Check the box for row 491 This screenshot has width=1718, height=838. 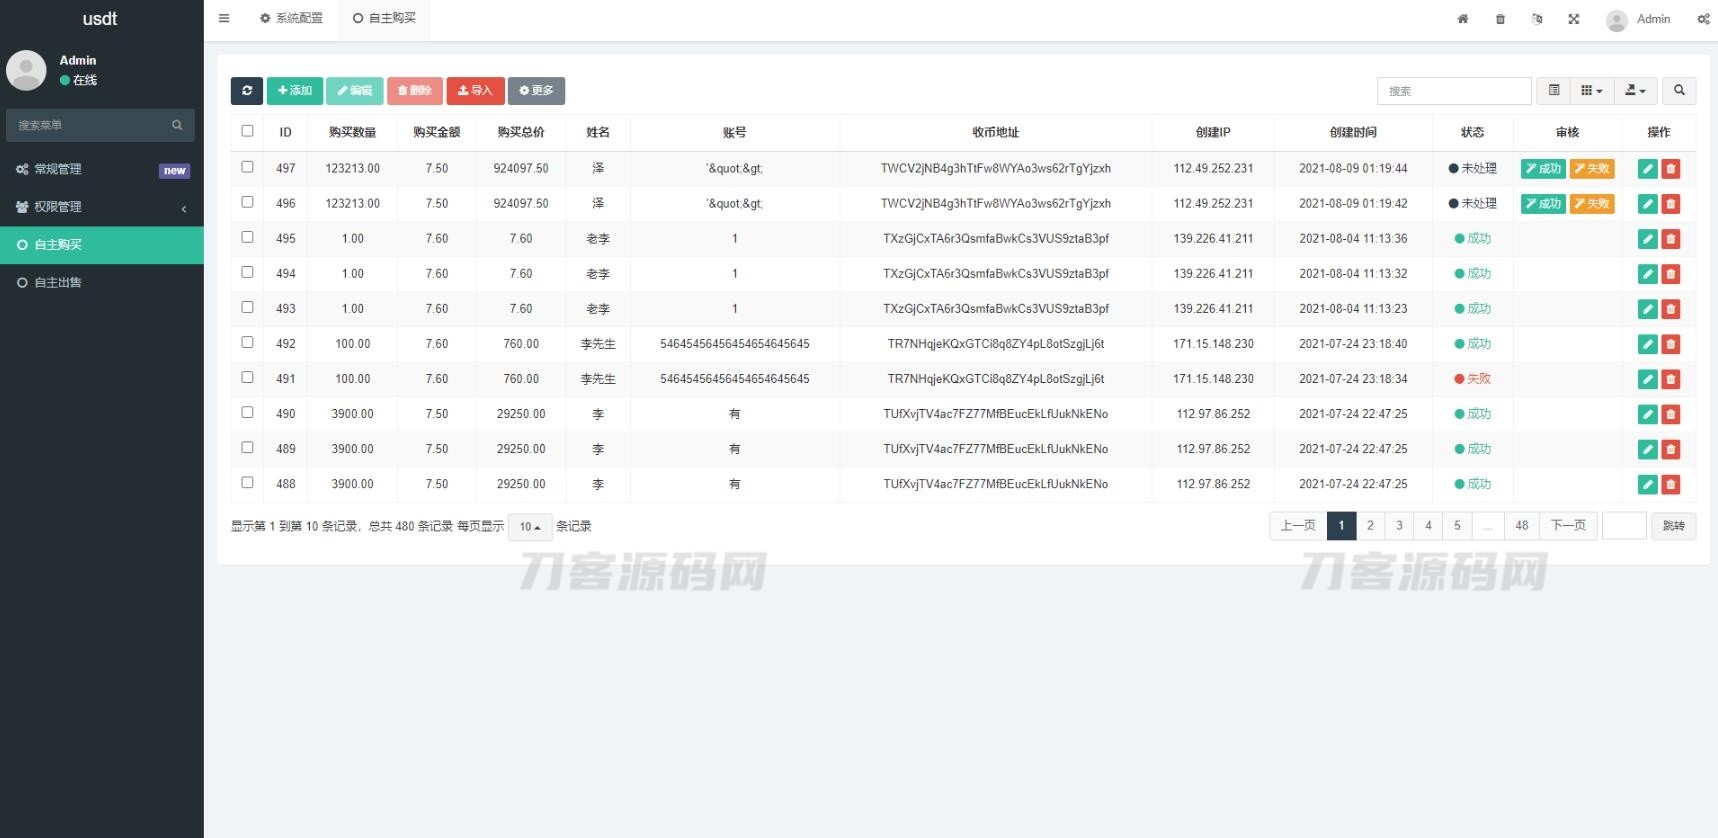pos(247,377)
